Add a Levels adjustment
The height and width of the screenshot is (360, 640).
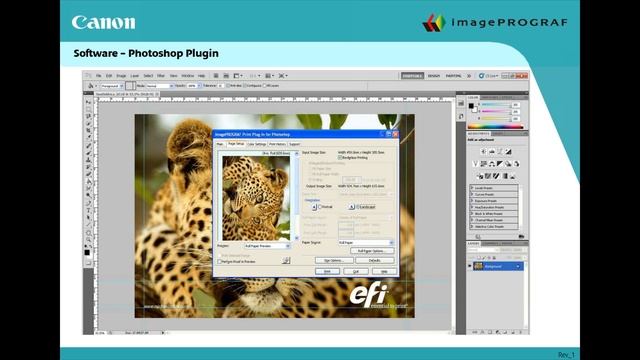point(491,151)
